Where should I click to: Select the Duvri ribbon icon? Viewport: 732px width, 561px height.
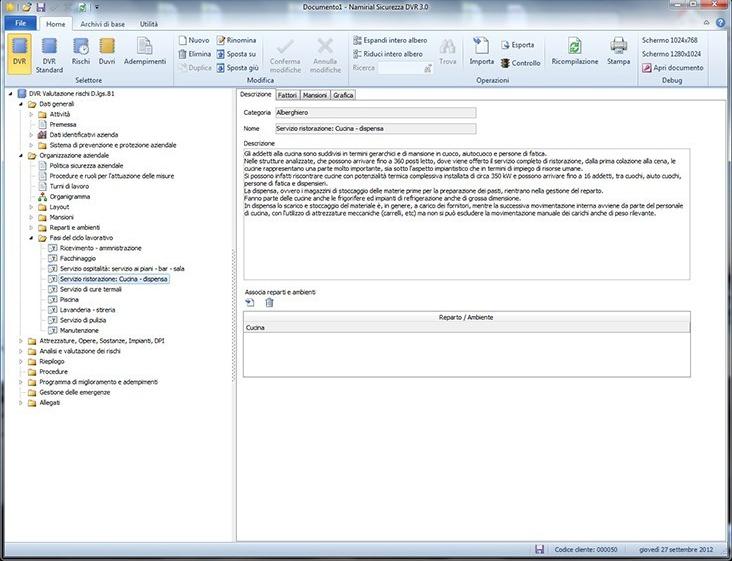pos(107,52)
